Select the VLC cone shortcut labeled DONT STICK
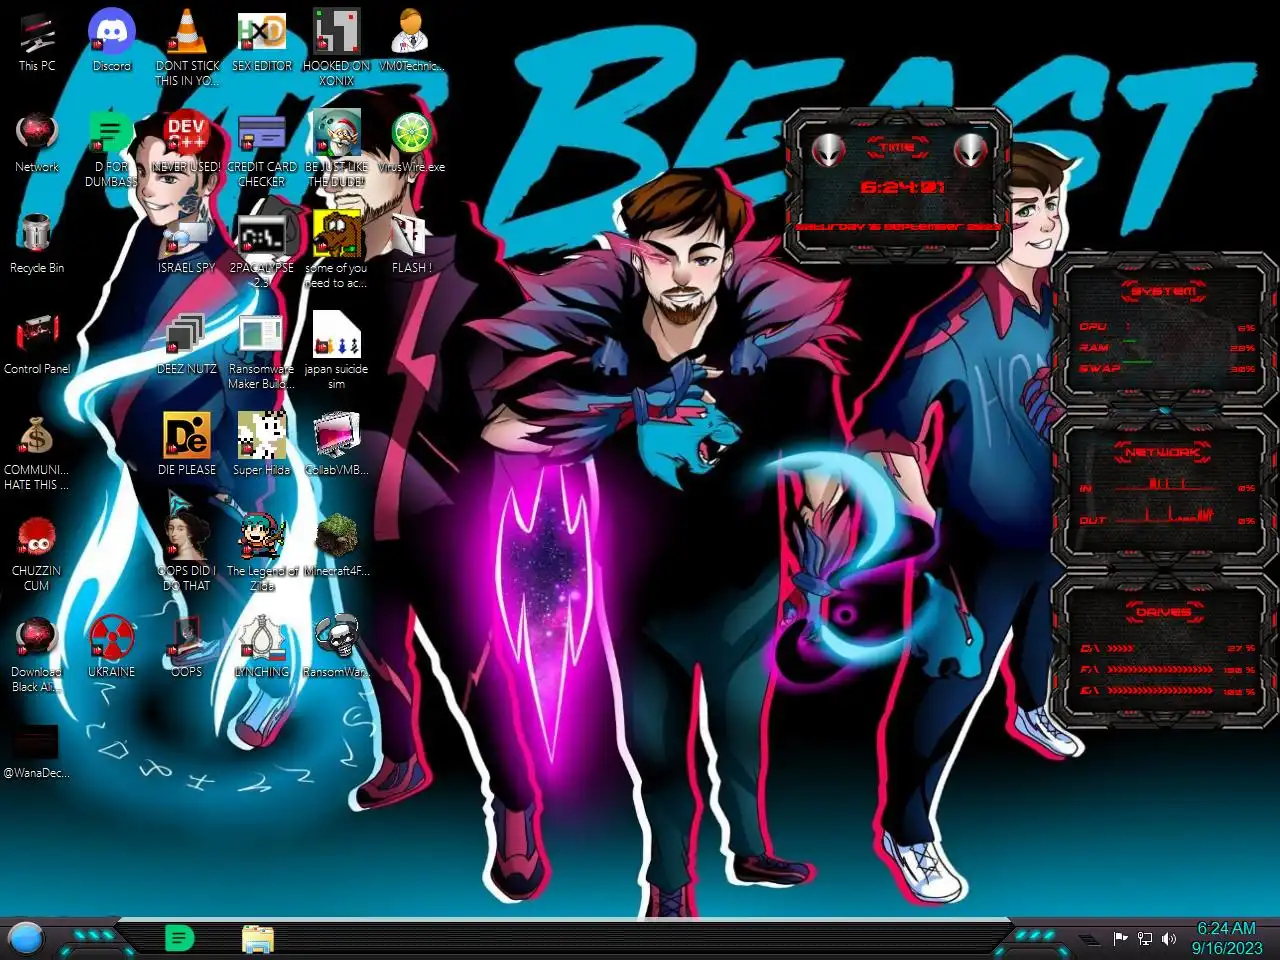The width and height of the screenshot is (1280, 960). [x=187, y=48]
